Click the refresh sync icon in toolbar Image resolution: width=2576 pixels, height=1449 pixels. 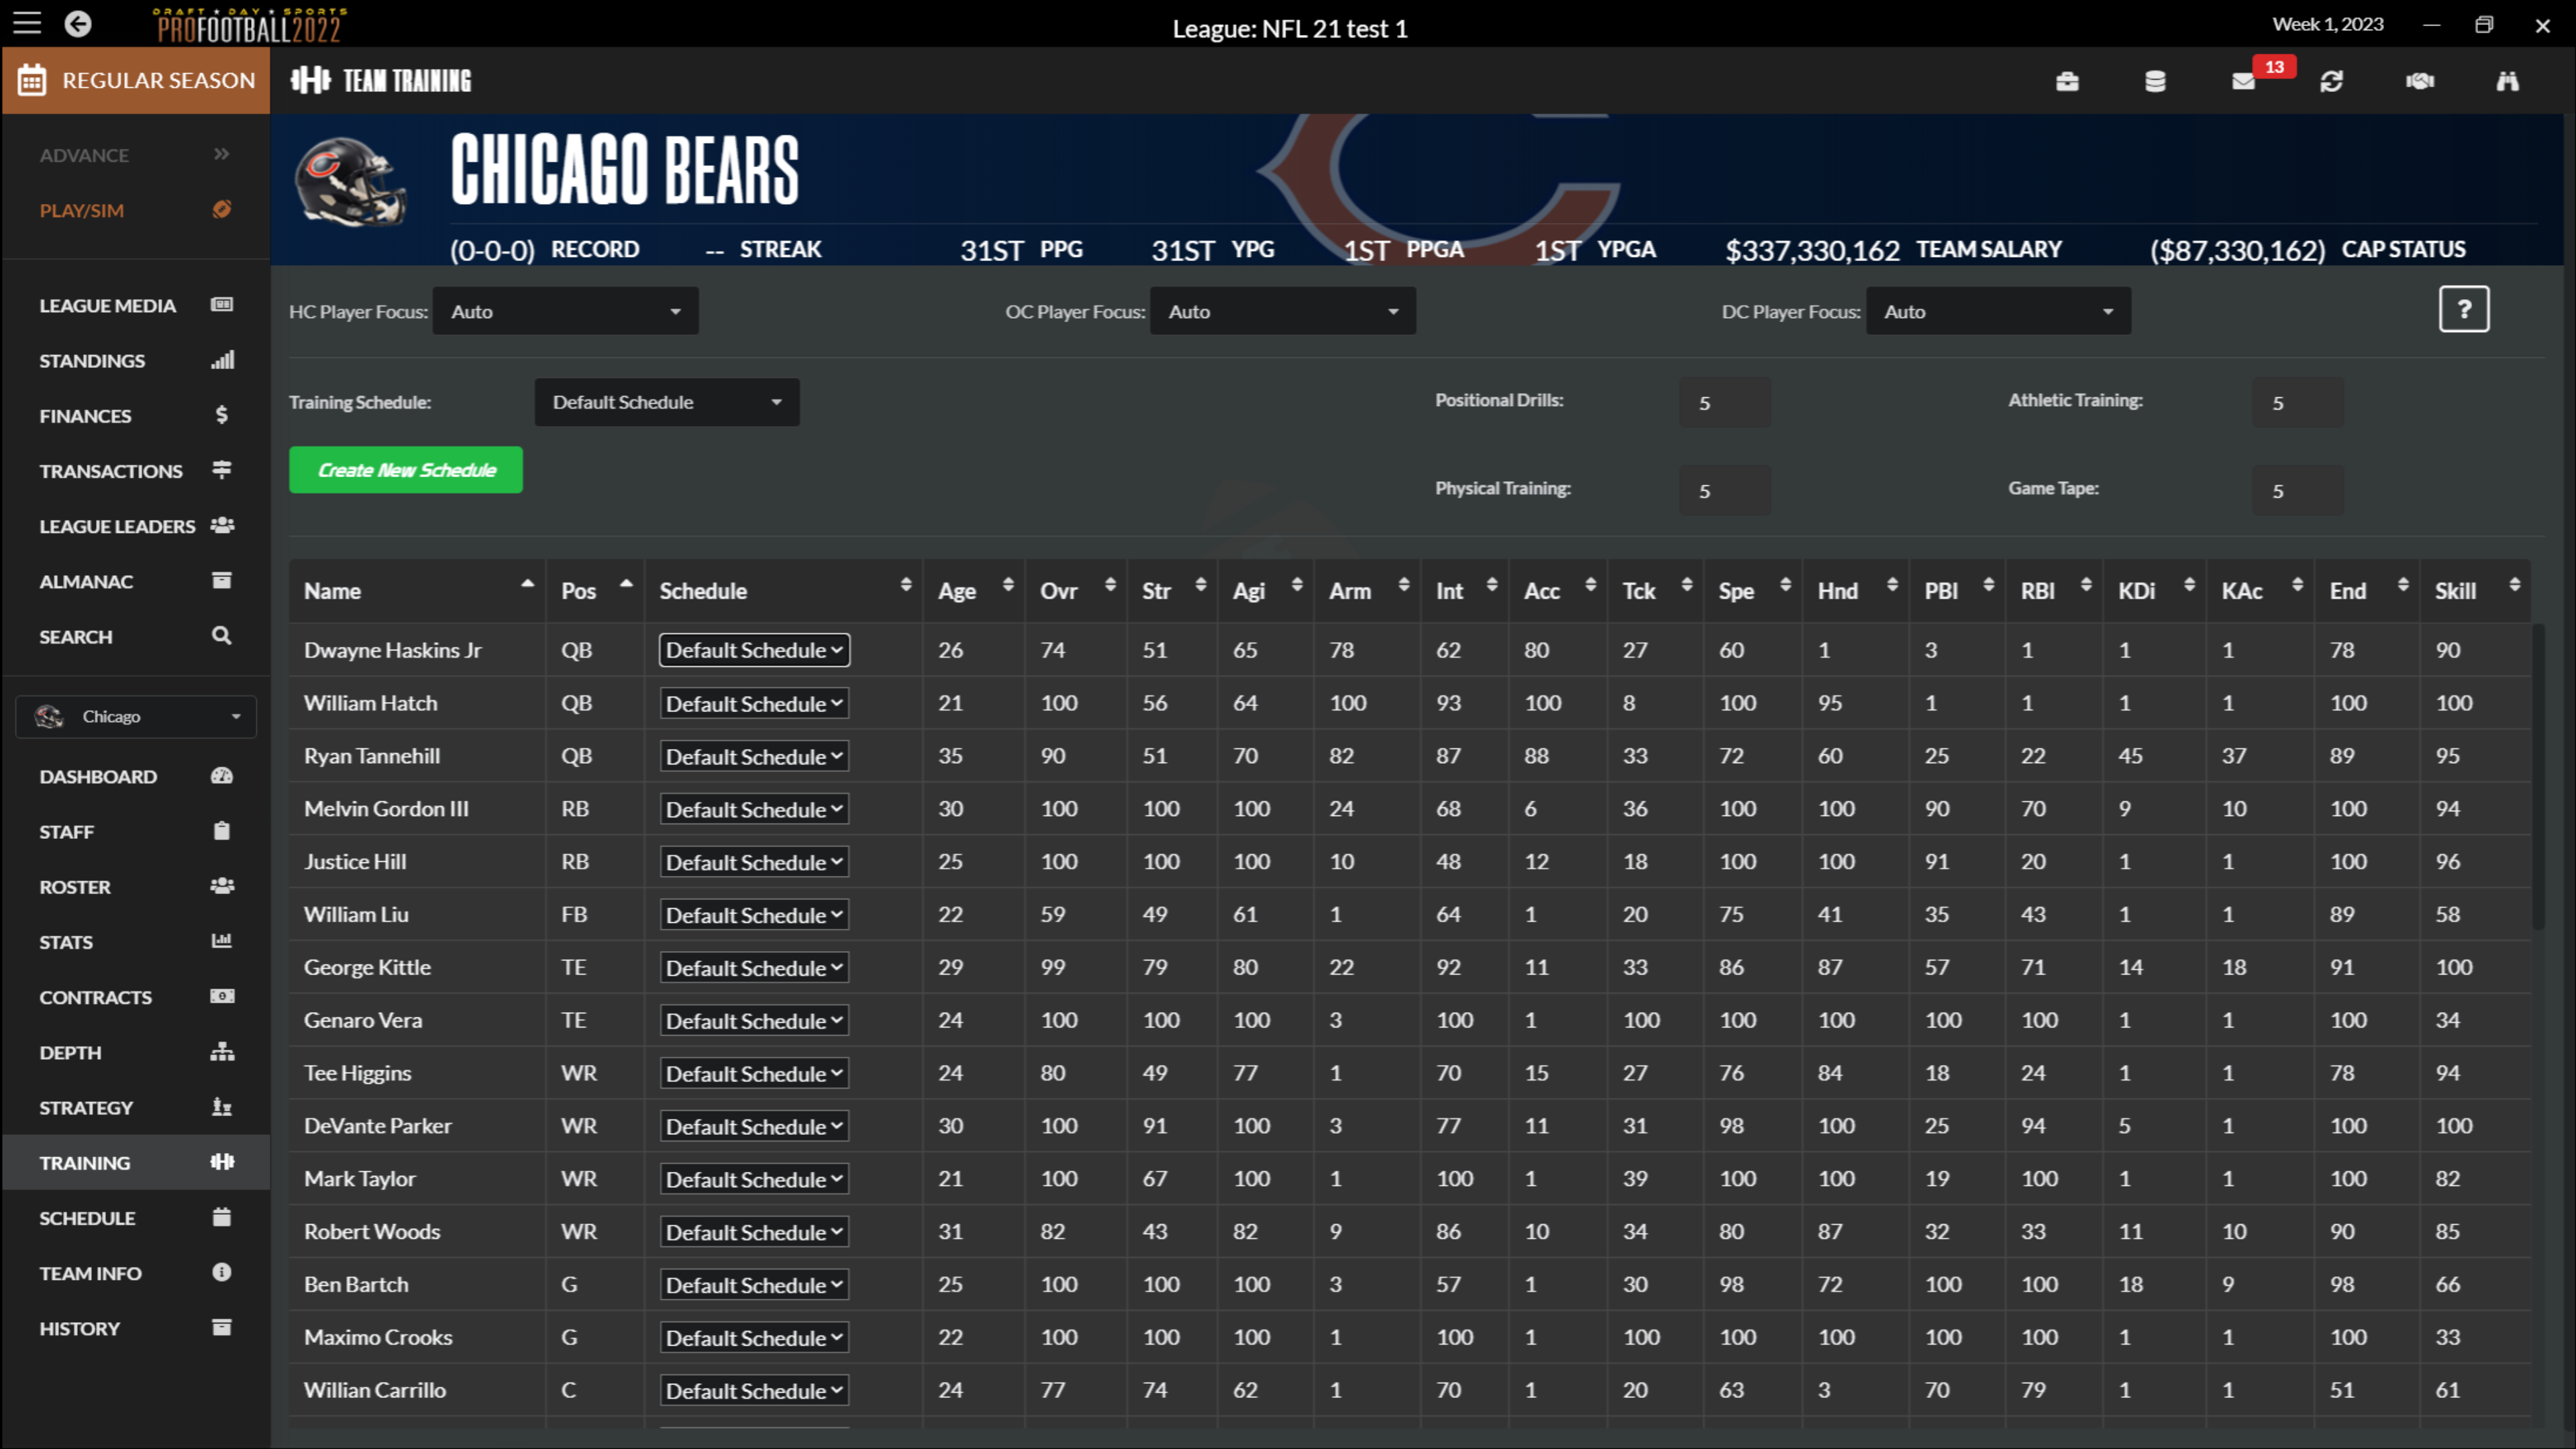2331,81
